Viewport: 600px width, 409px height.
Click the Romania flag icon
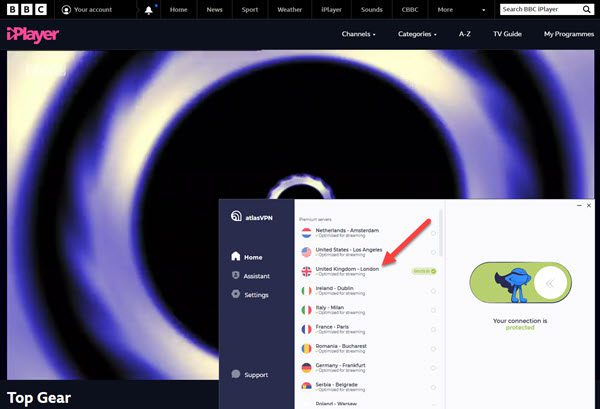click(307, 349)
